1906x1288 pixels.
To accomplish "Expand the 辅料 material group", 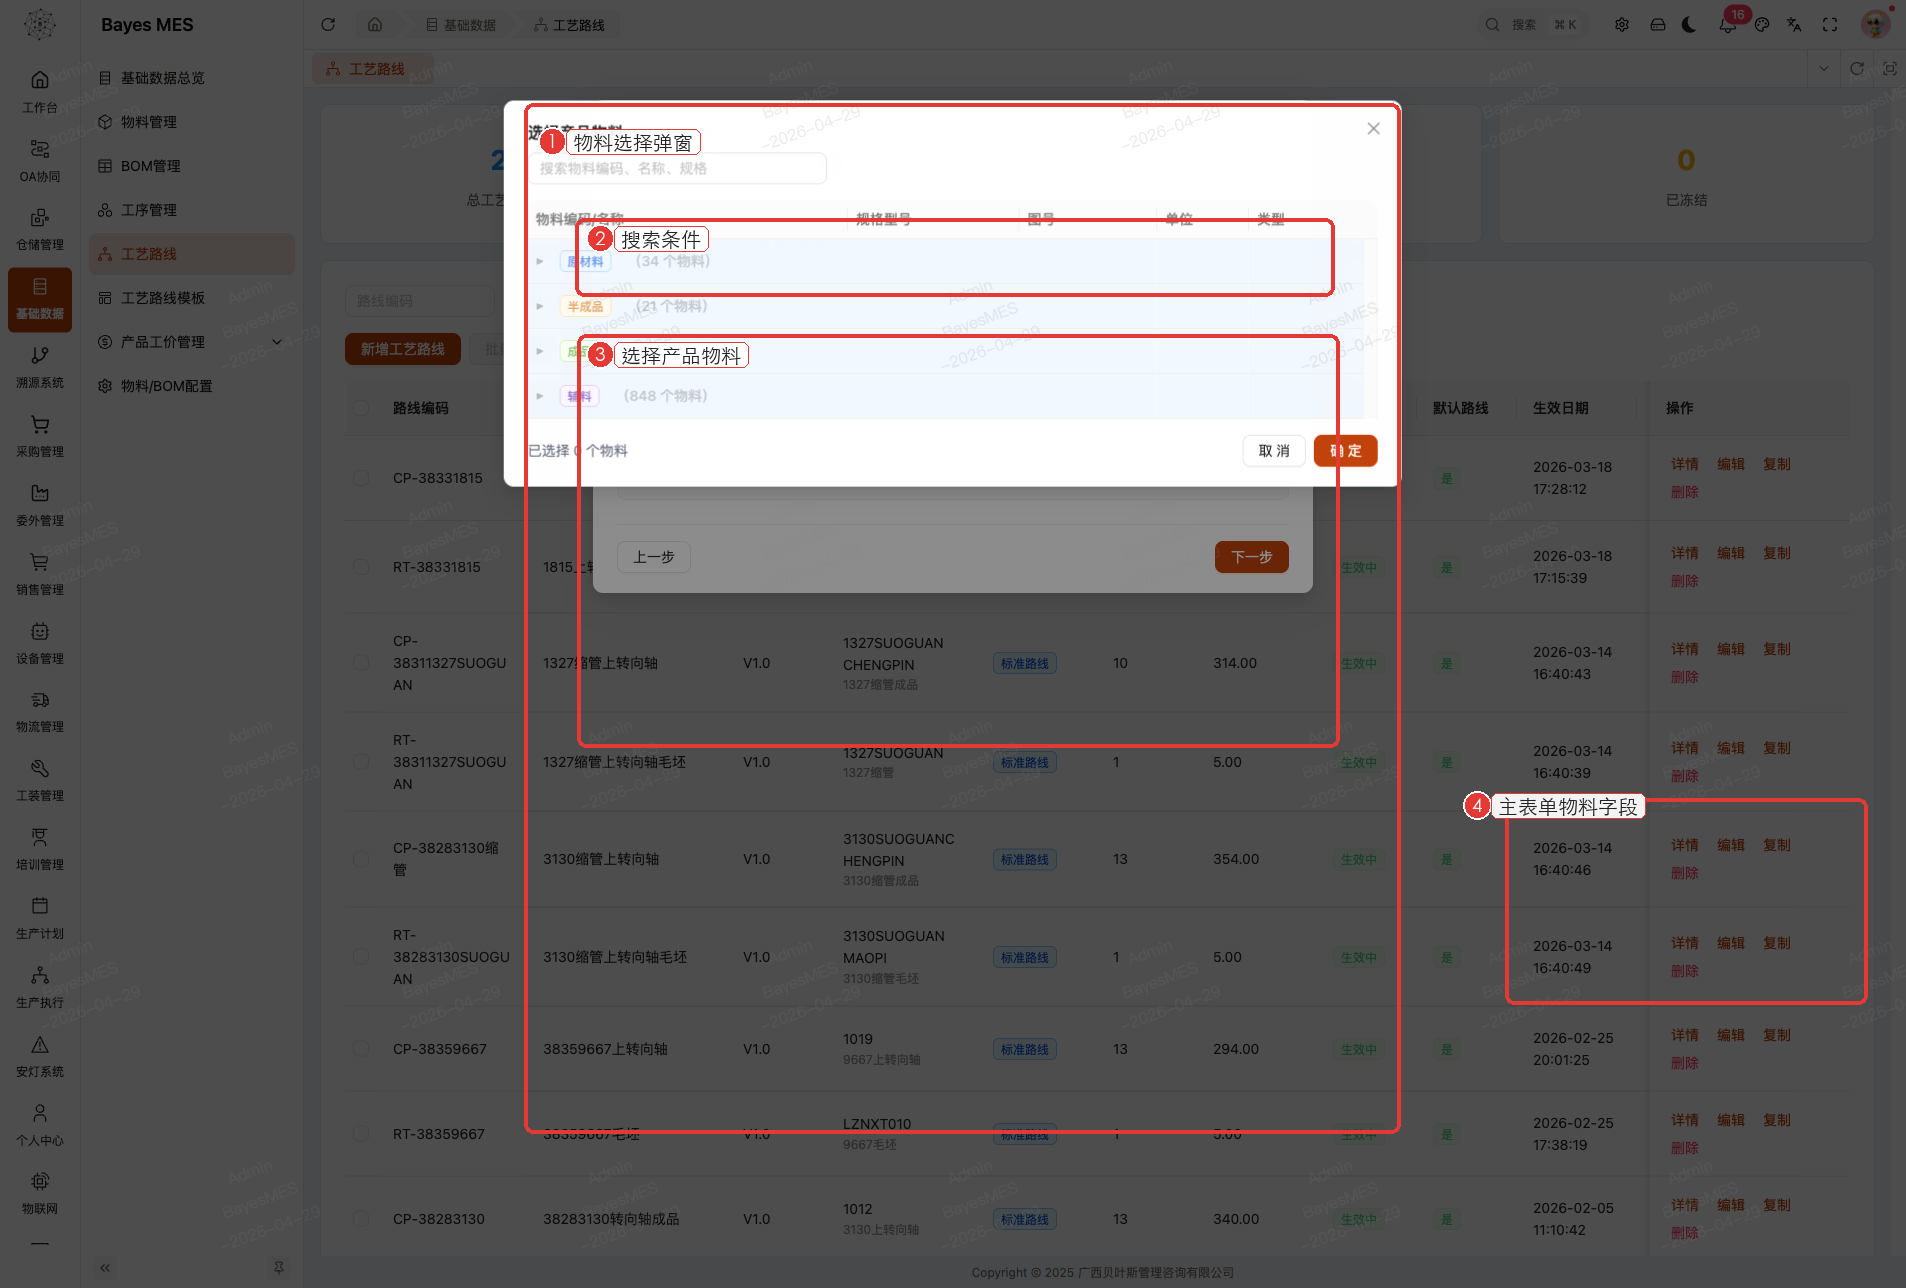I will point(540,396).
